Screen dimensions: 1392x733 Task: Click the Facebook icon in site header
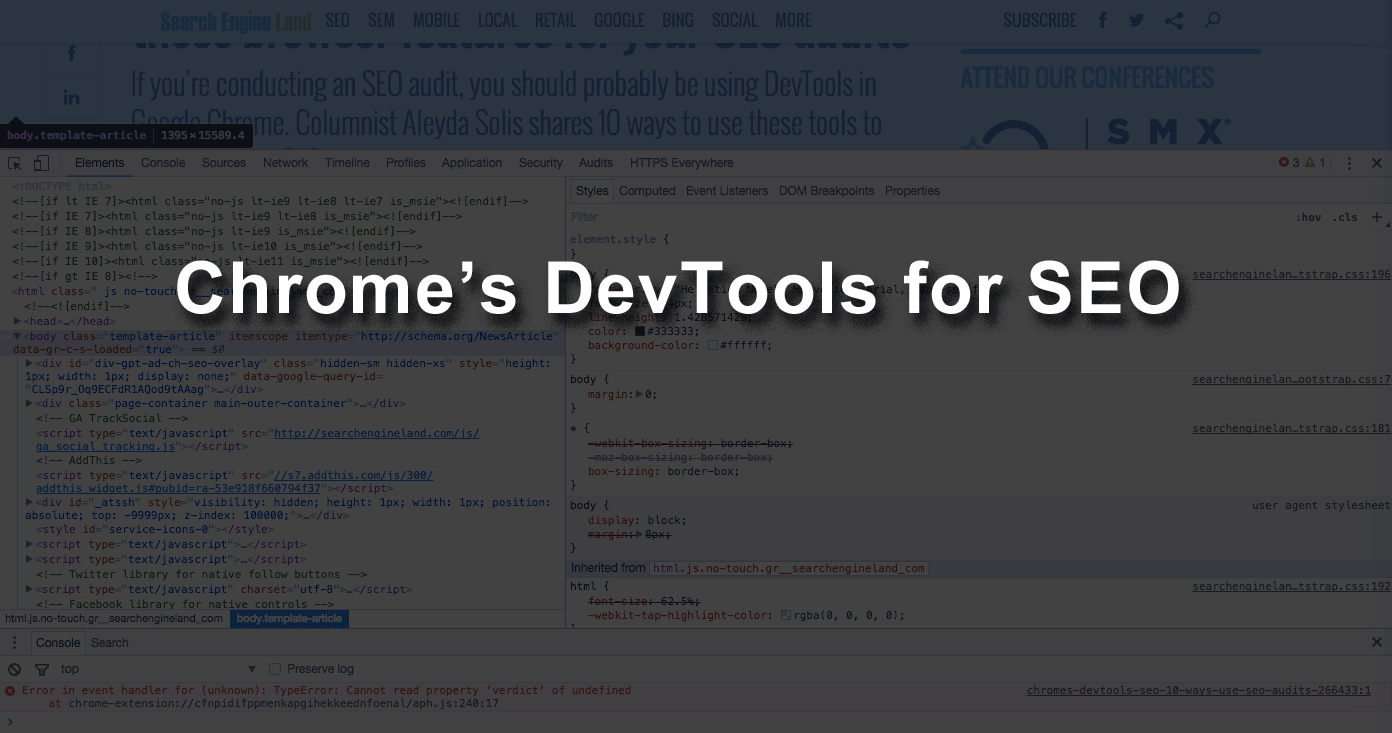pyautogui.click(x=1103, y=20)
